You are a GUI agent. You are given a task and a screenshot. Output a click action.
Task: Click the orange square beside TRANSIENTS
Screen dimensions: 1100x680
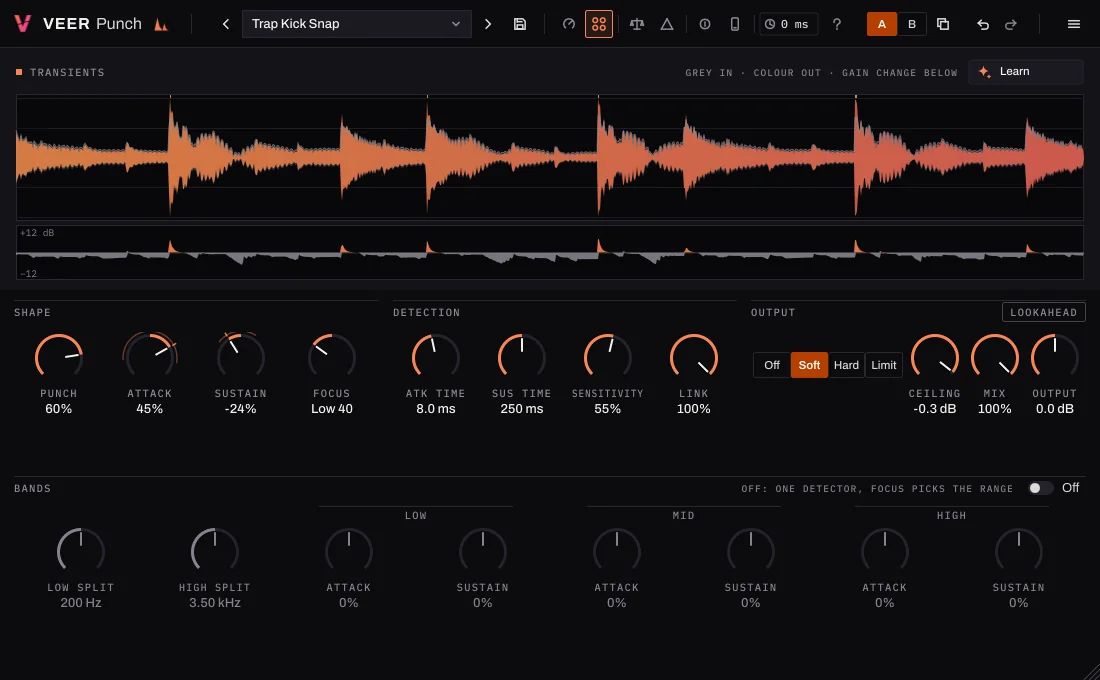click(x=19, y=72)
